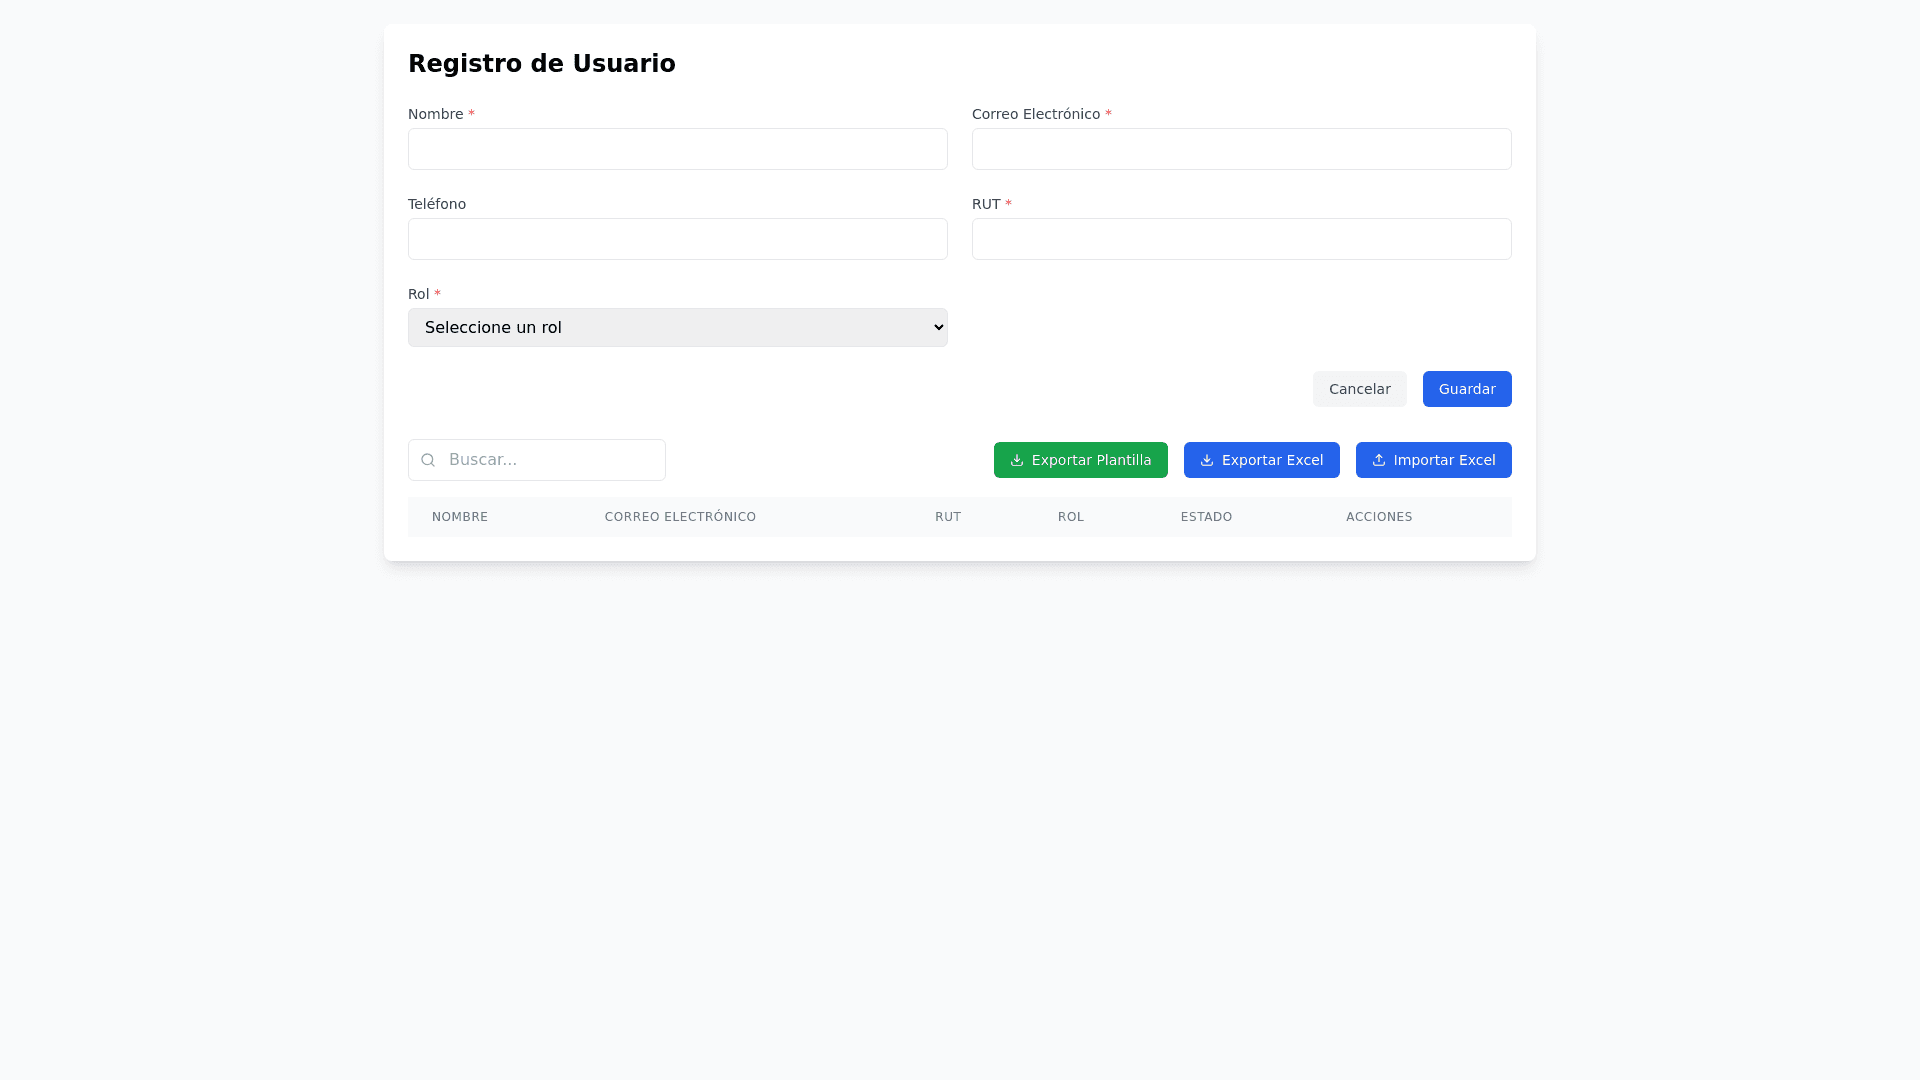Viewport: 1920px width, 1080px height.
Task: Click the ESTADO column header
Action: click(x=1206, y=517)
